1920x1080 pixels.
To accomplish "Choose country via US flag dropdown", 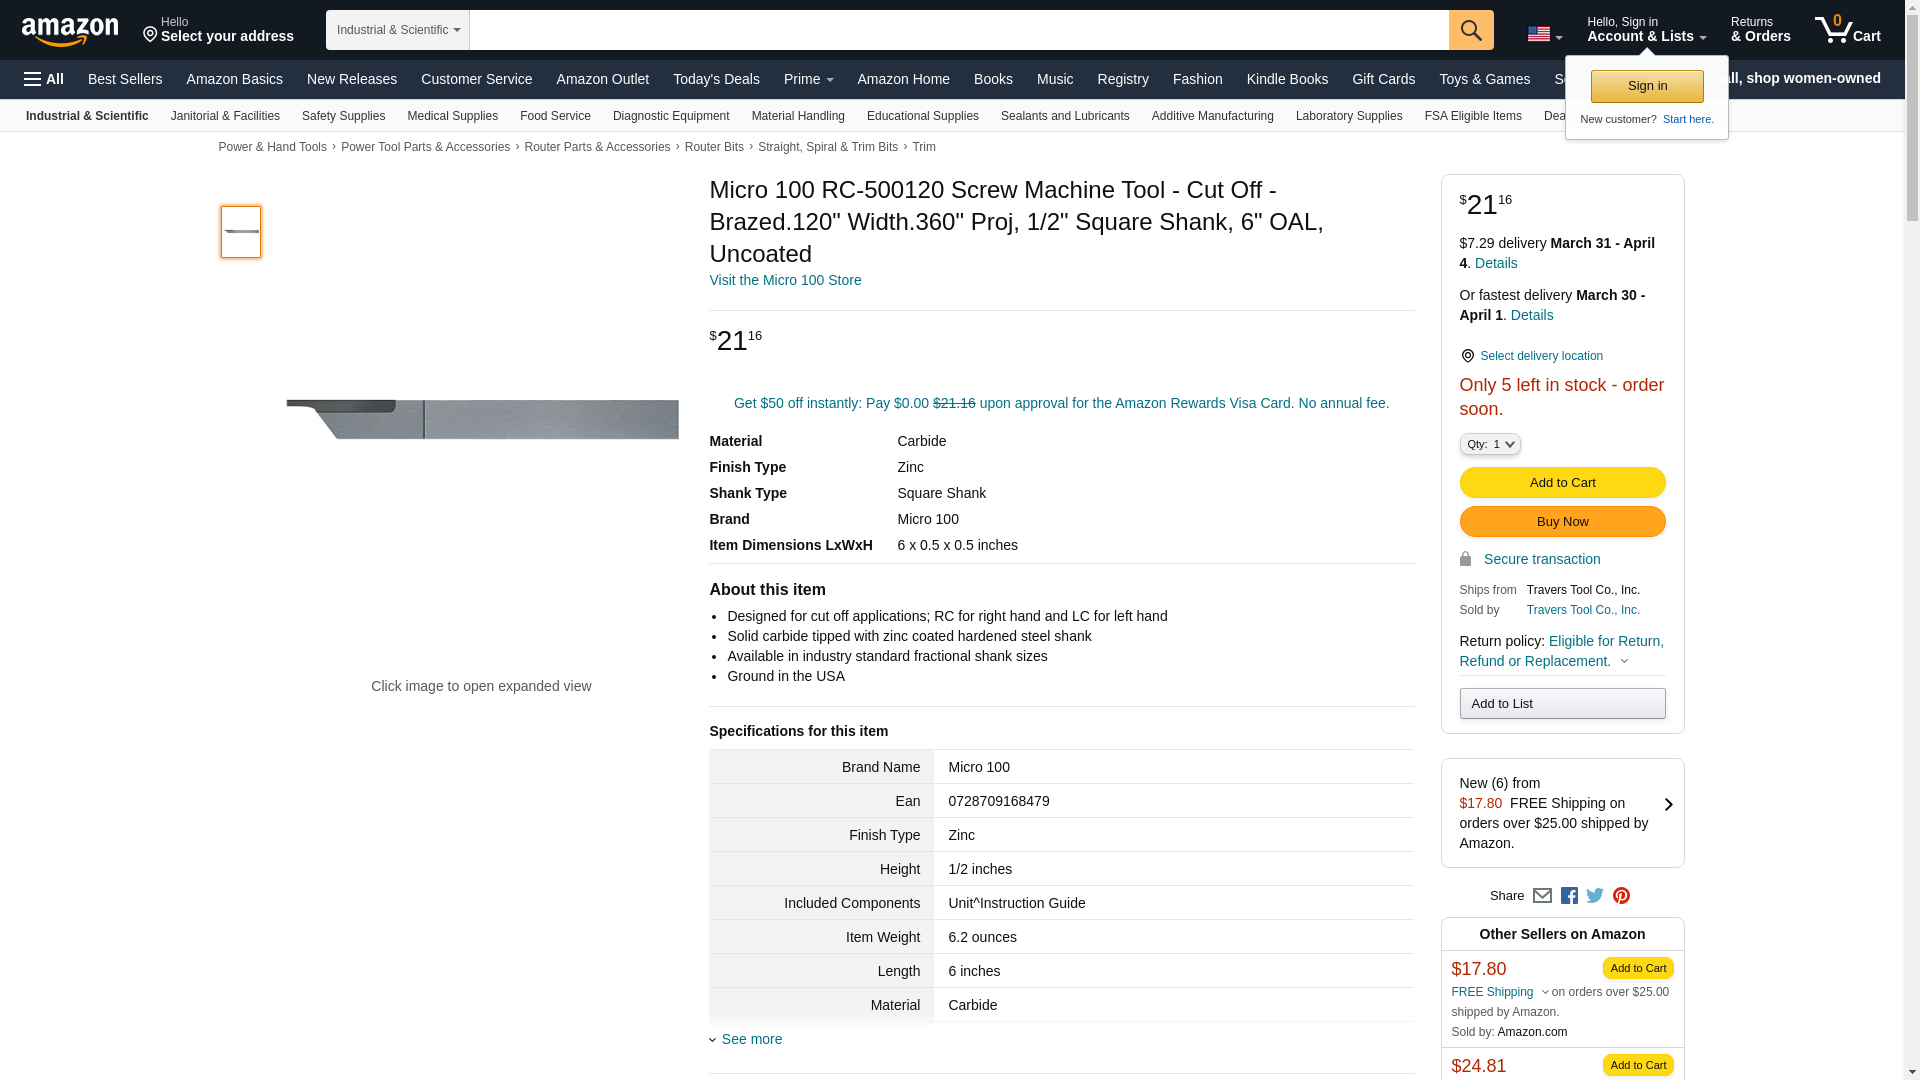I will pos(1544,35).
